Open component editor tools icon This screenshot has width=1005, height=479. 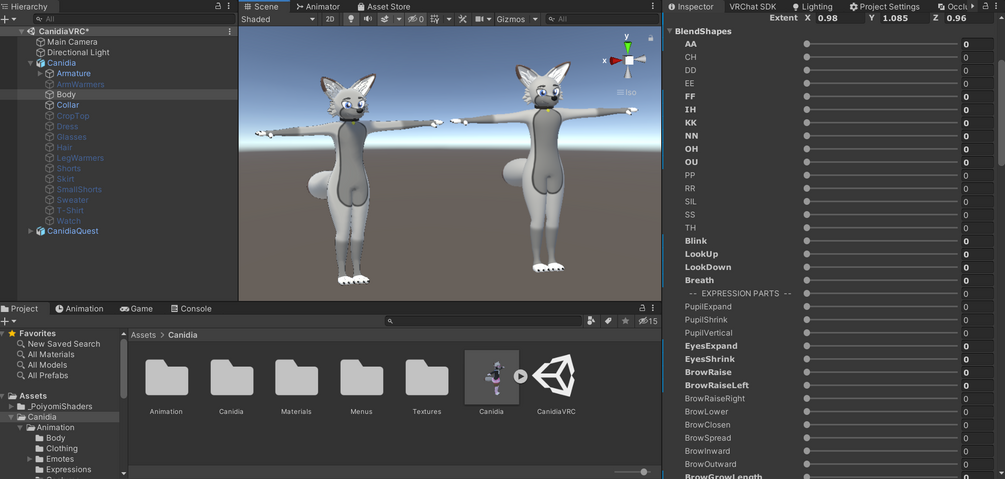[x=463, y=19]
